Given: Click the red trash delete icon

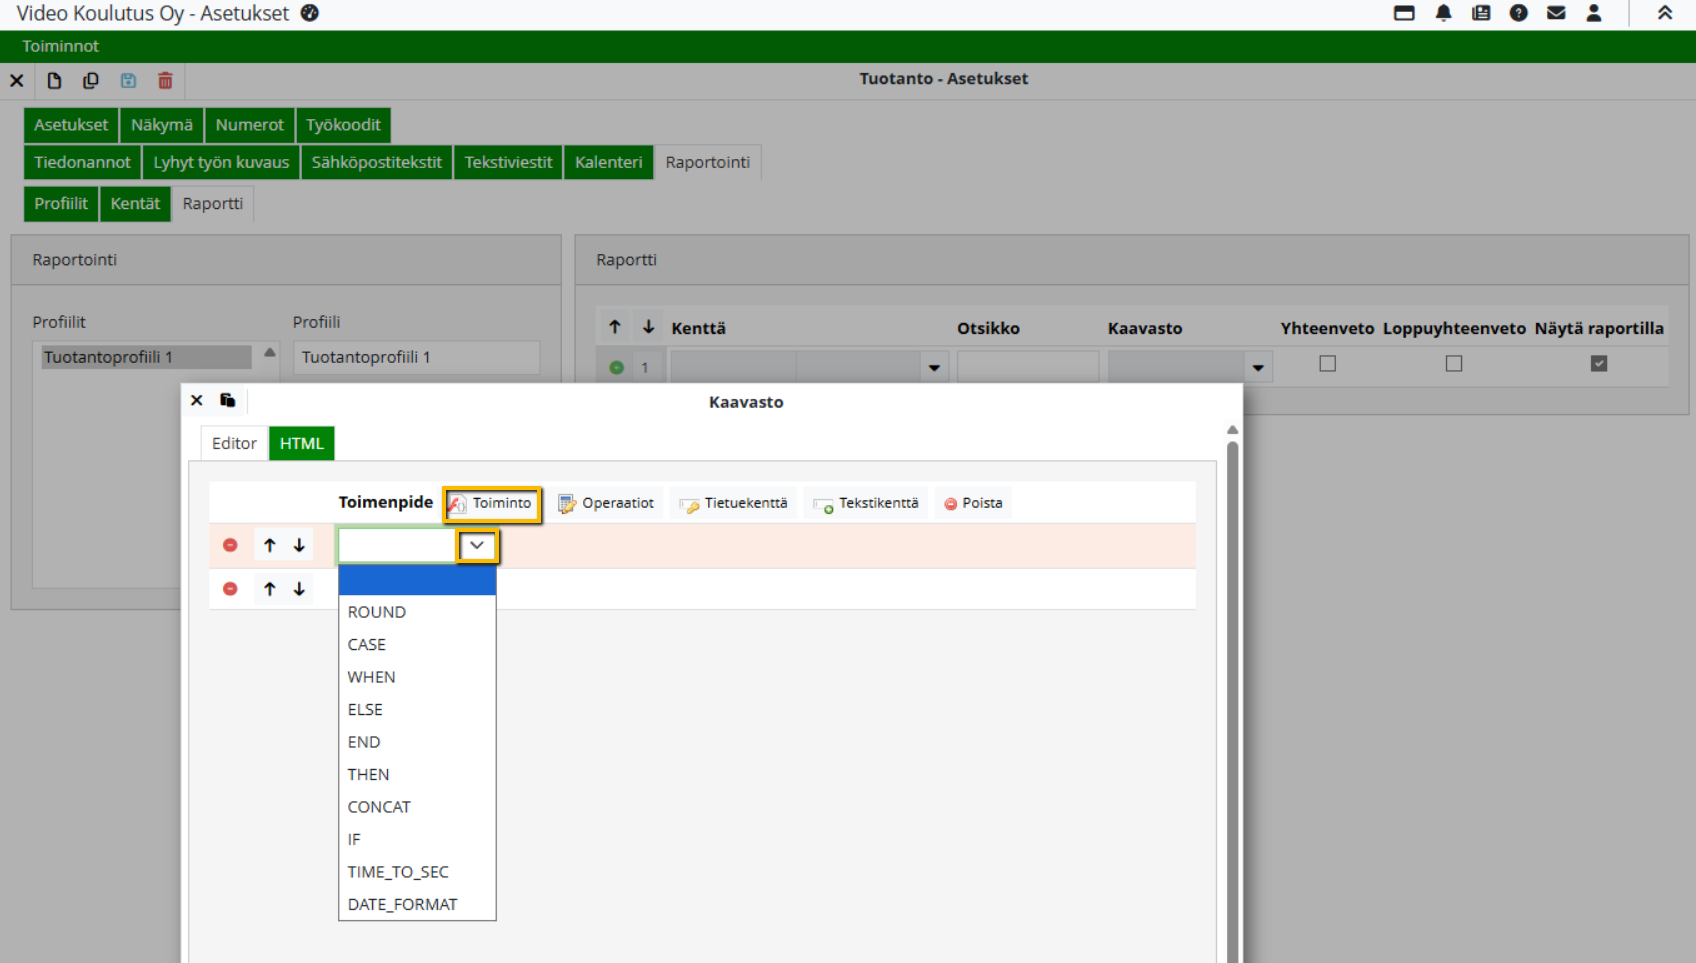Looking at the screenshot, I should tap(165, 81).
